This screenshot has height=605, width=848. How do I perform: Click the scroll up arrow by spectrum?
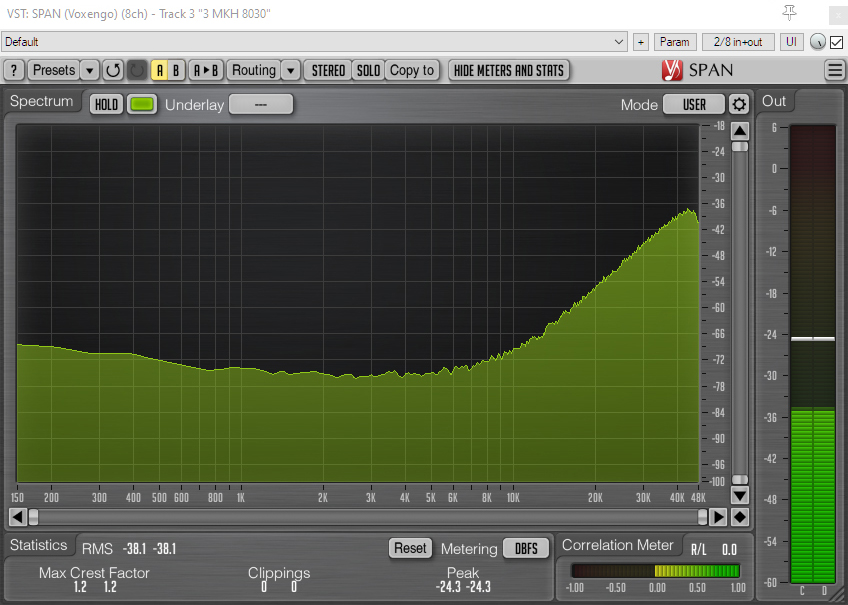coord(740,131)
